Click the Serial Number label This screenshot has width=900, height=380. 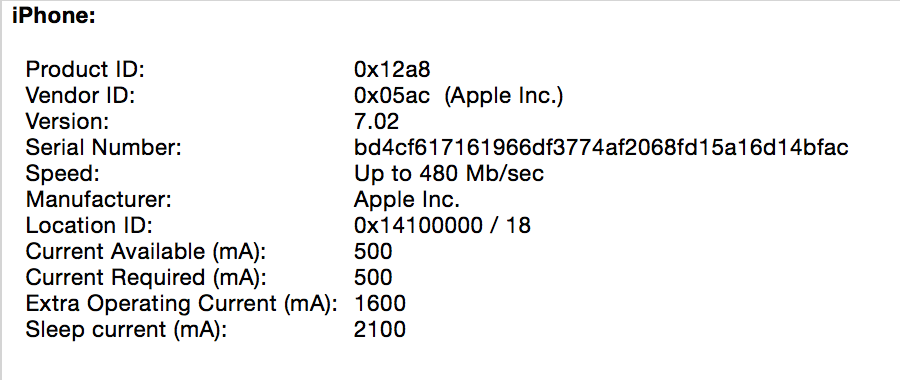click(x=104, y=148)
